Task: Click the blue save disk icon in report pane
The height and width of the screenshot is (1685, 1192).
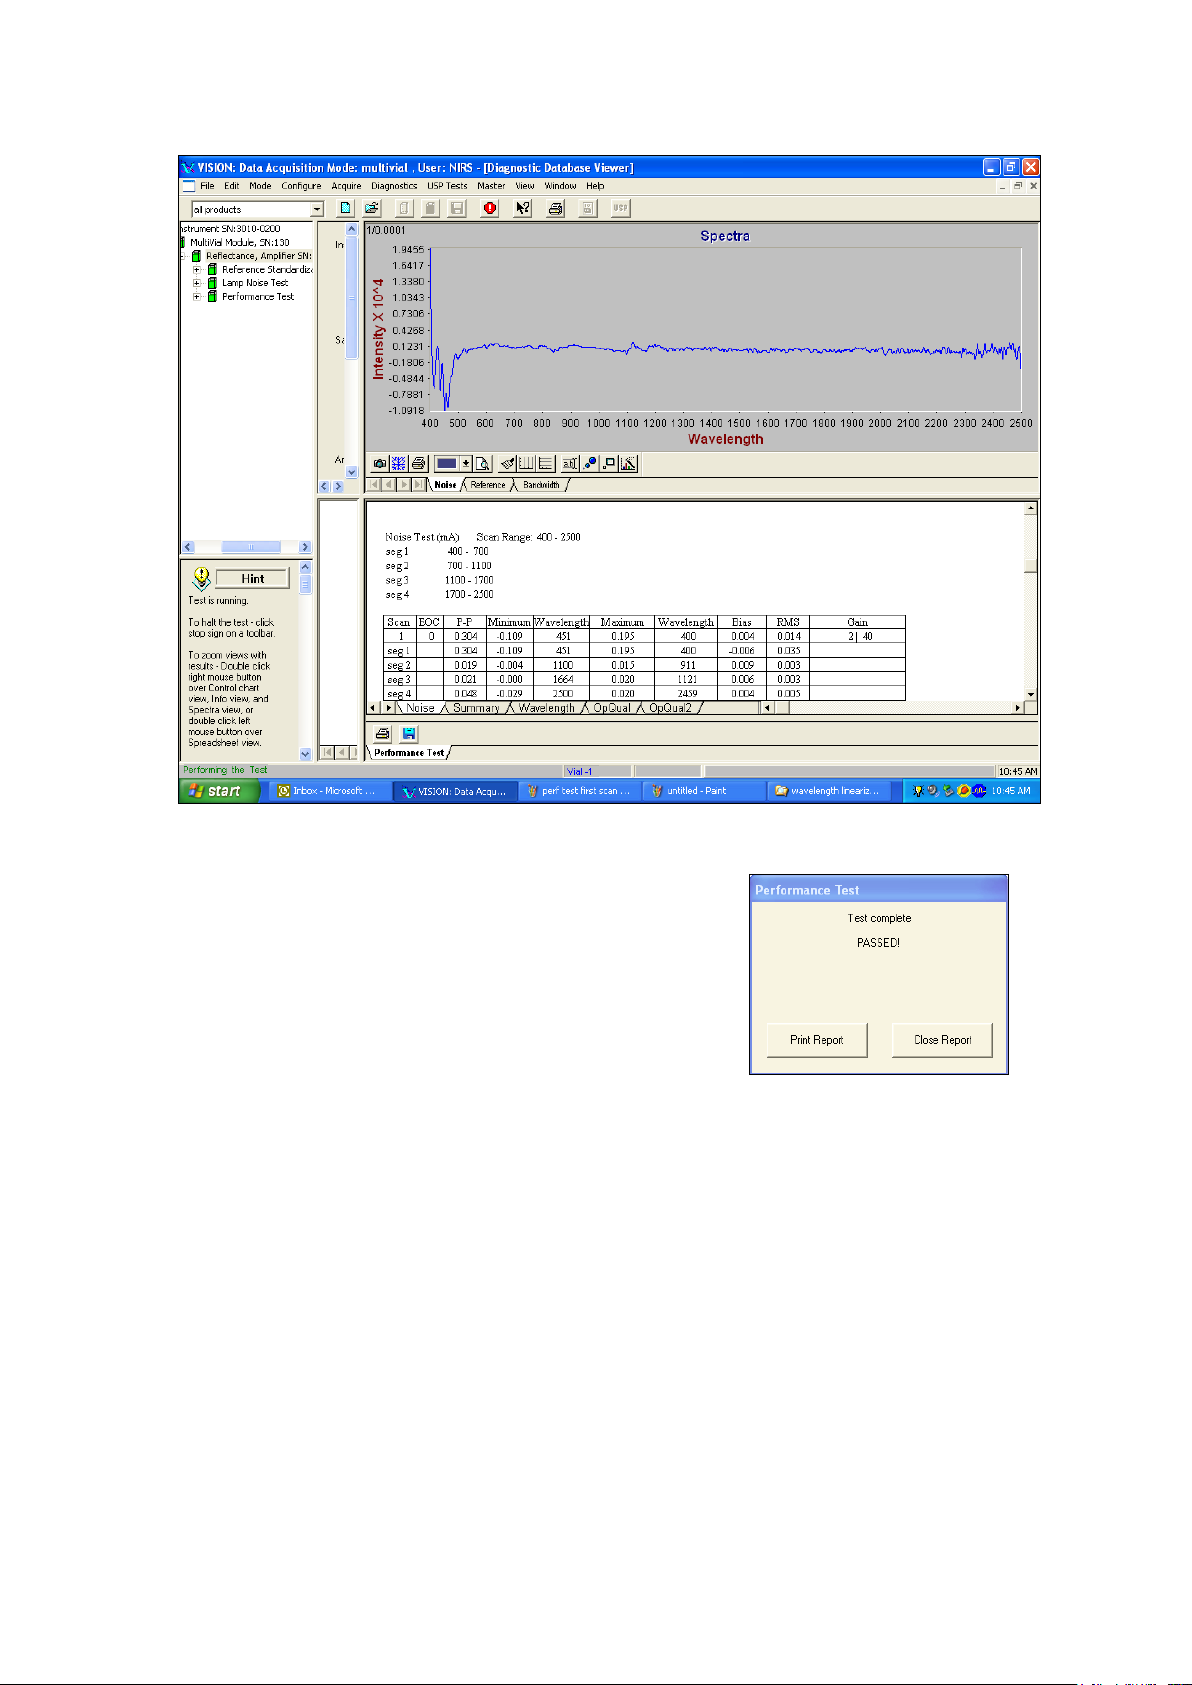Action: (409, 733)
